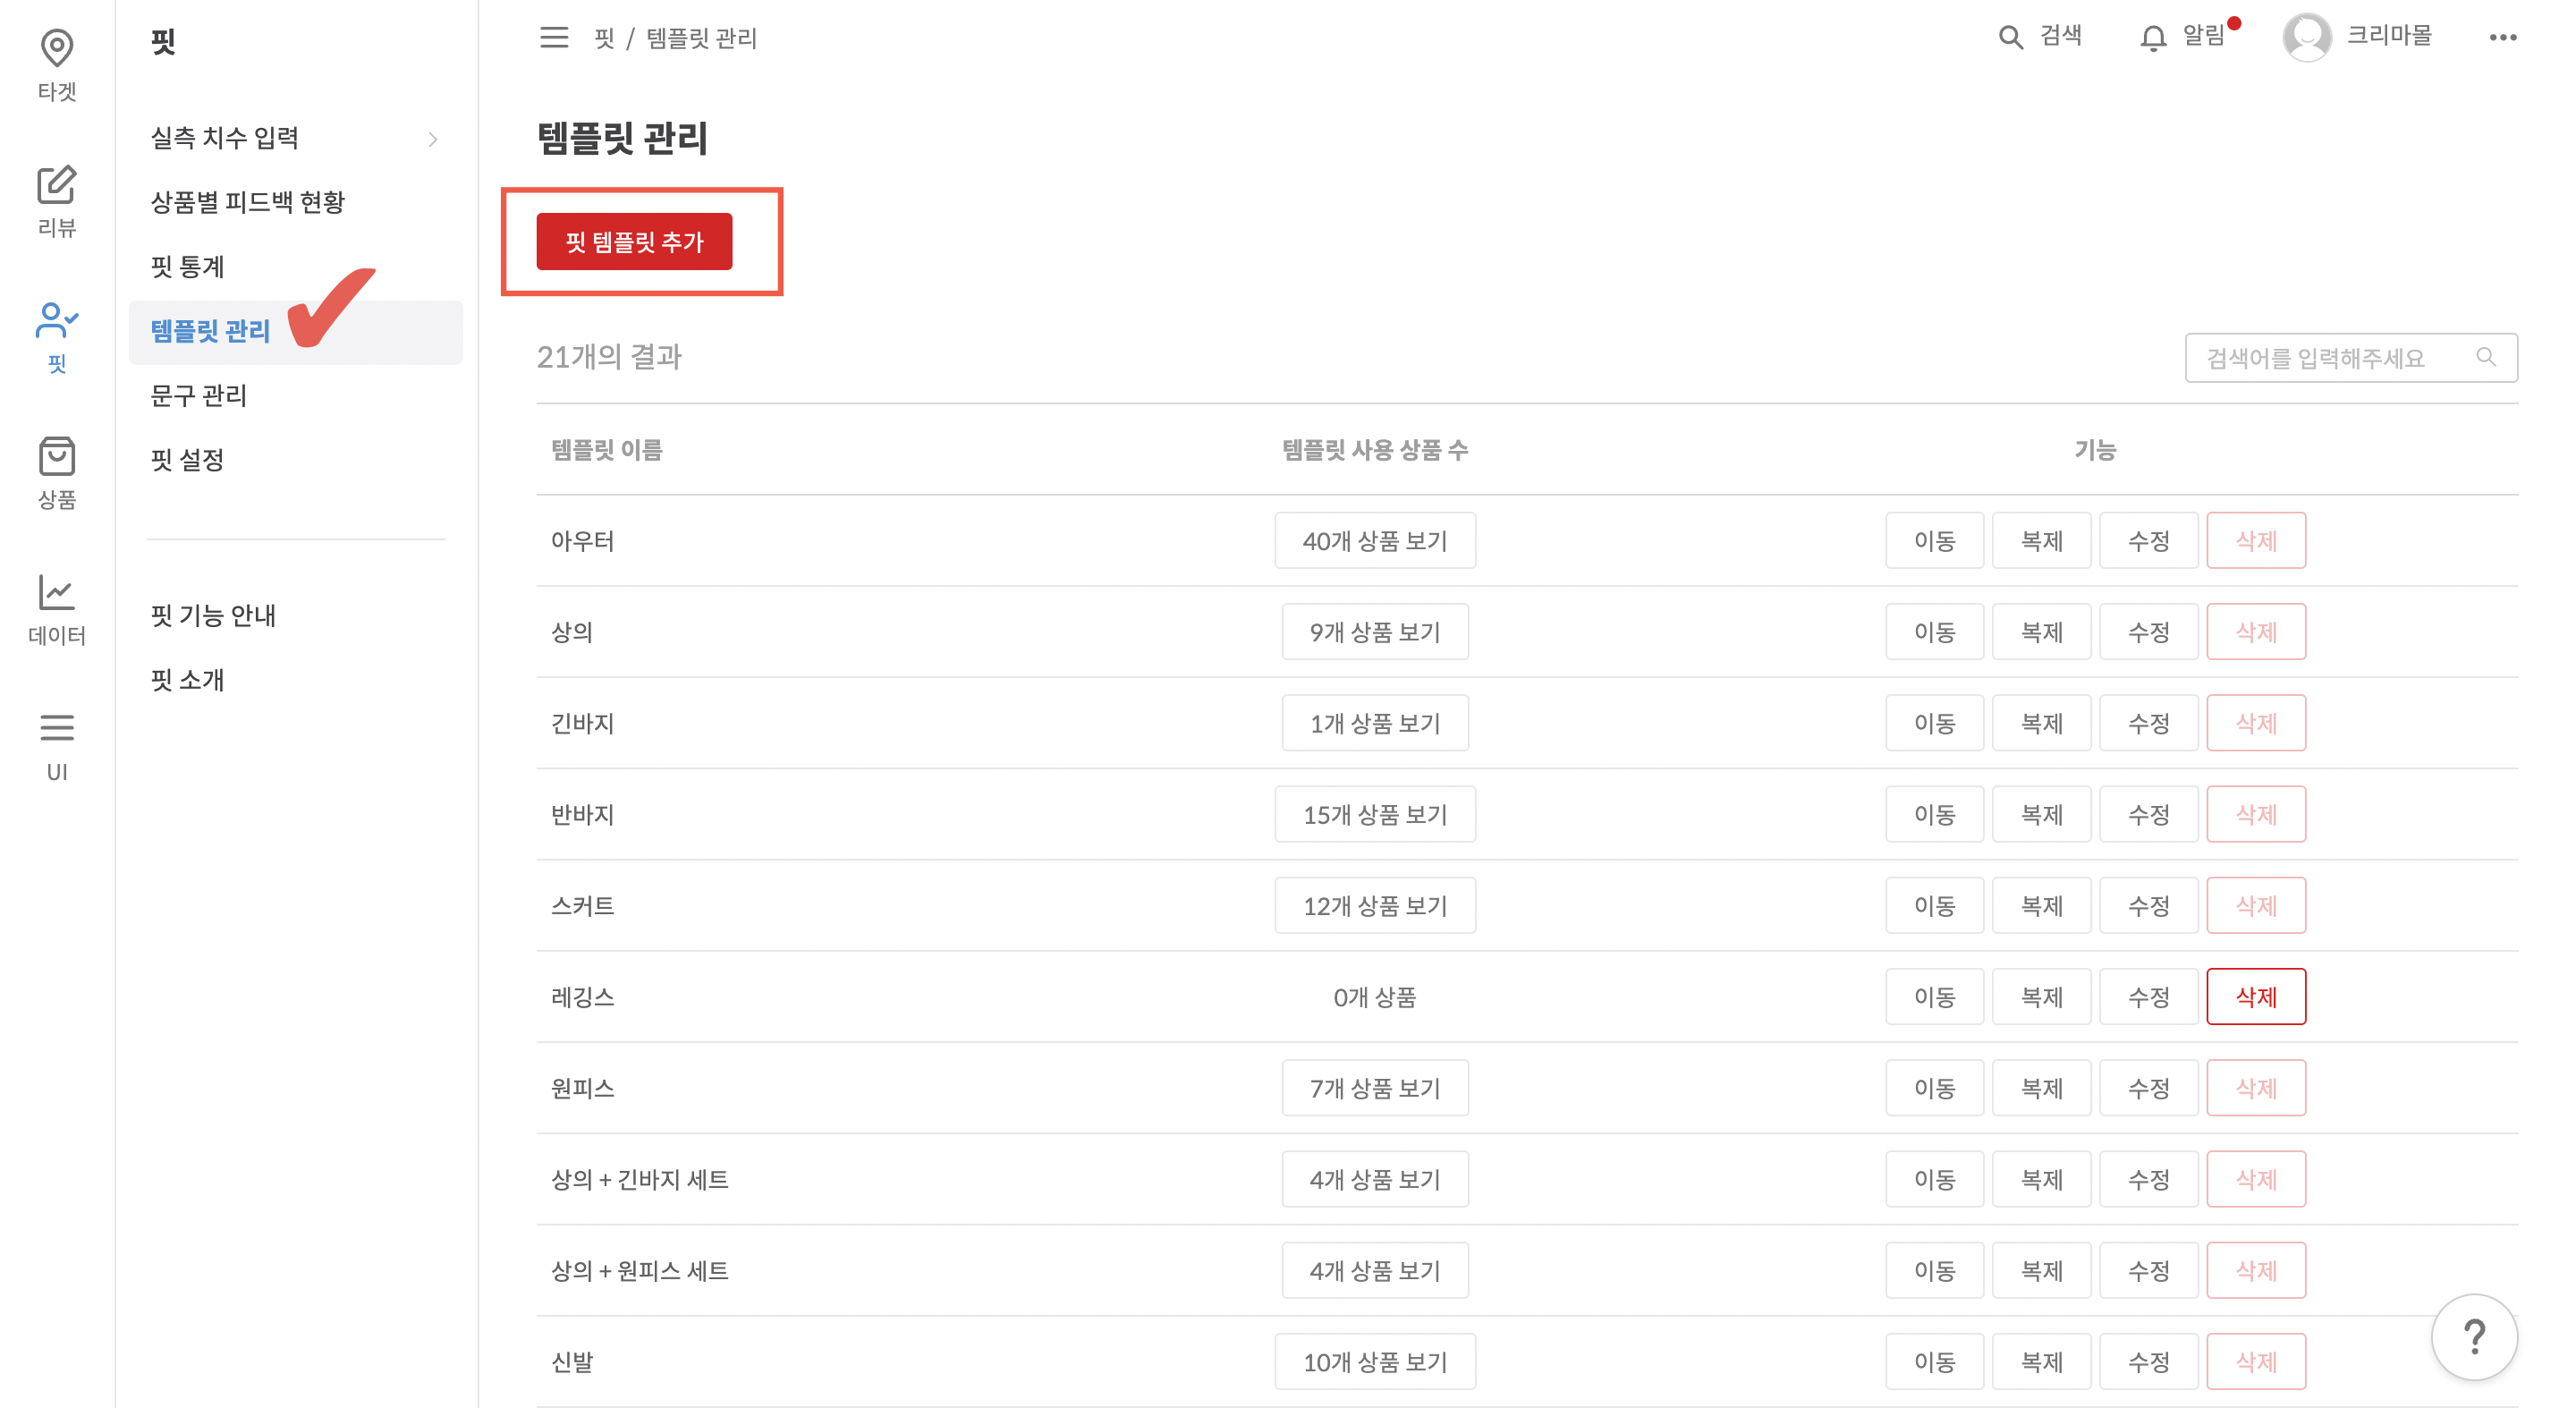Click 삭제 for the 레깅스 template
The image size is (2576, 1408).
point(2256,996)
